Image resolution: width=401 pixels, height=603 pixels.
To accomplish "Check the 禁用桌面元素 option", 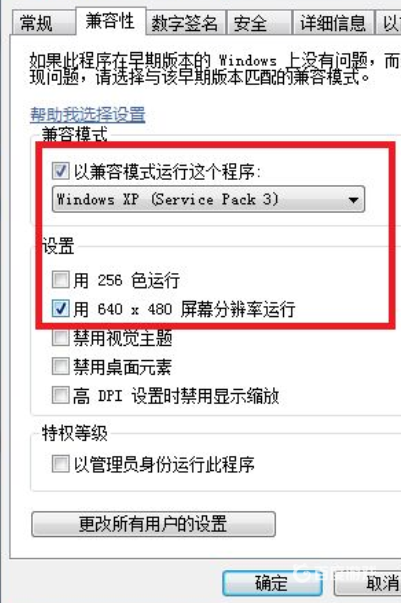I will [x=61, y=366].
